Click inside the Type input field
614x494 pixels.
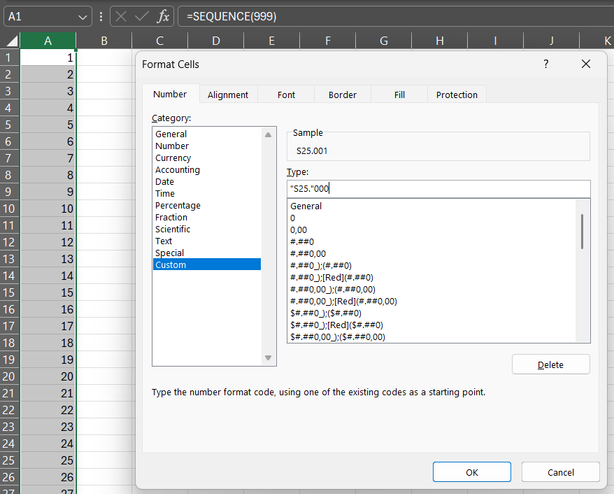click(437, 188)
